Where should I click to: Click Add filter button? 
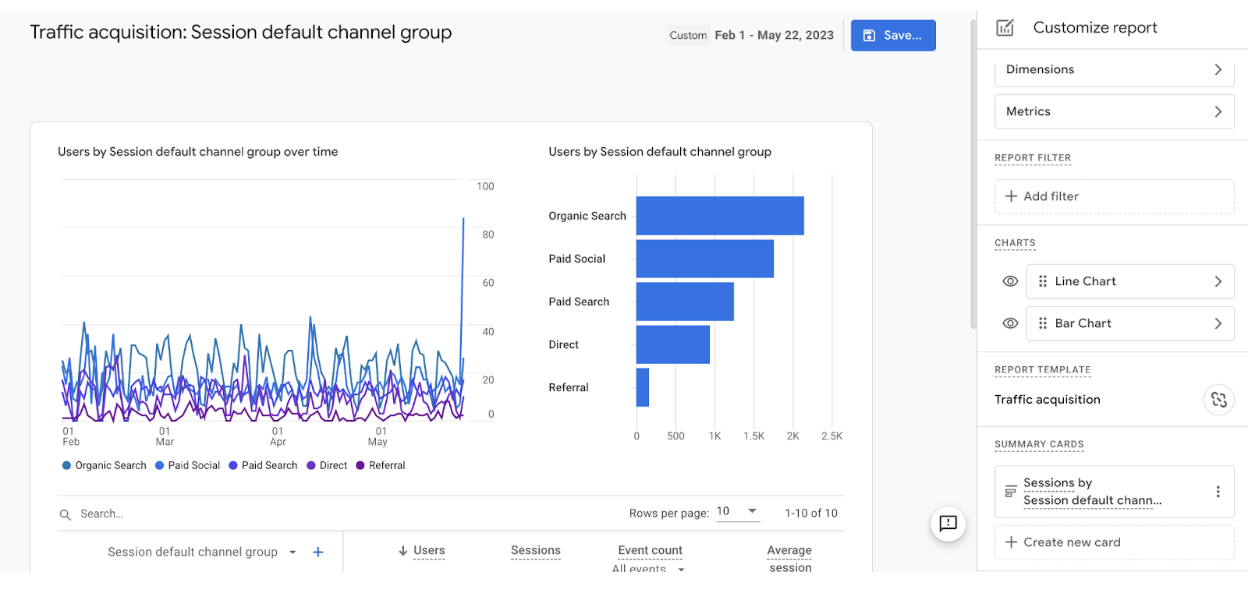(1114, 196)
